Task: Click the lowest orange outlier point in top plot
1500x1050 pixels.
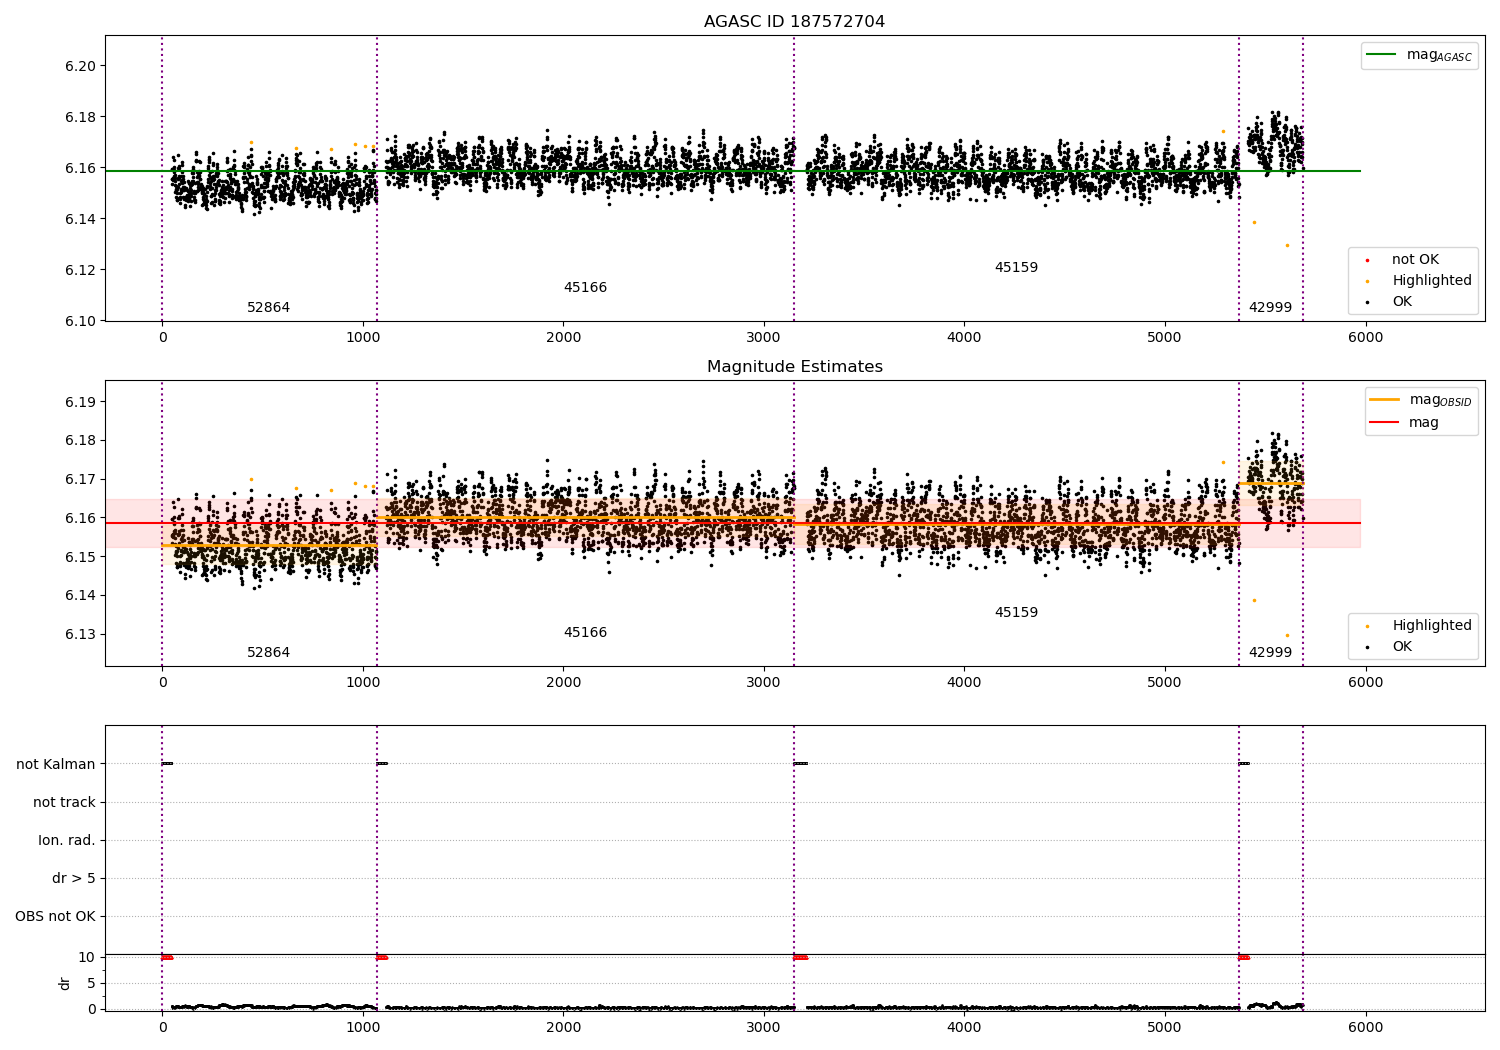Action: tap(1287, 246)
